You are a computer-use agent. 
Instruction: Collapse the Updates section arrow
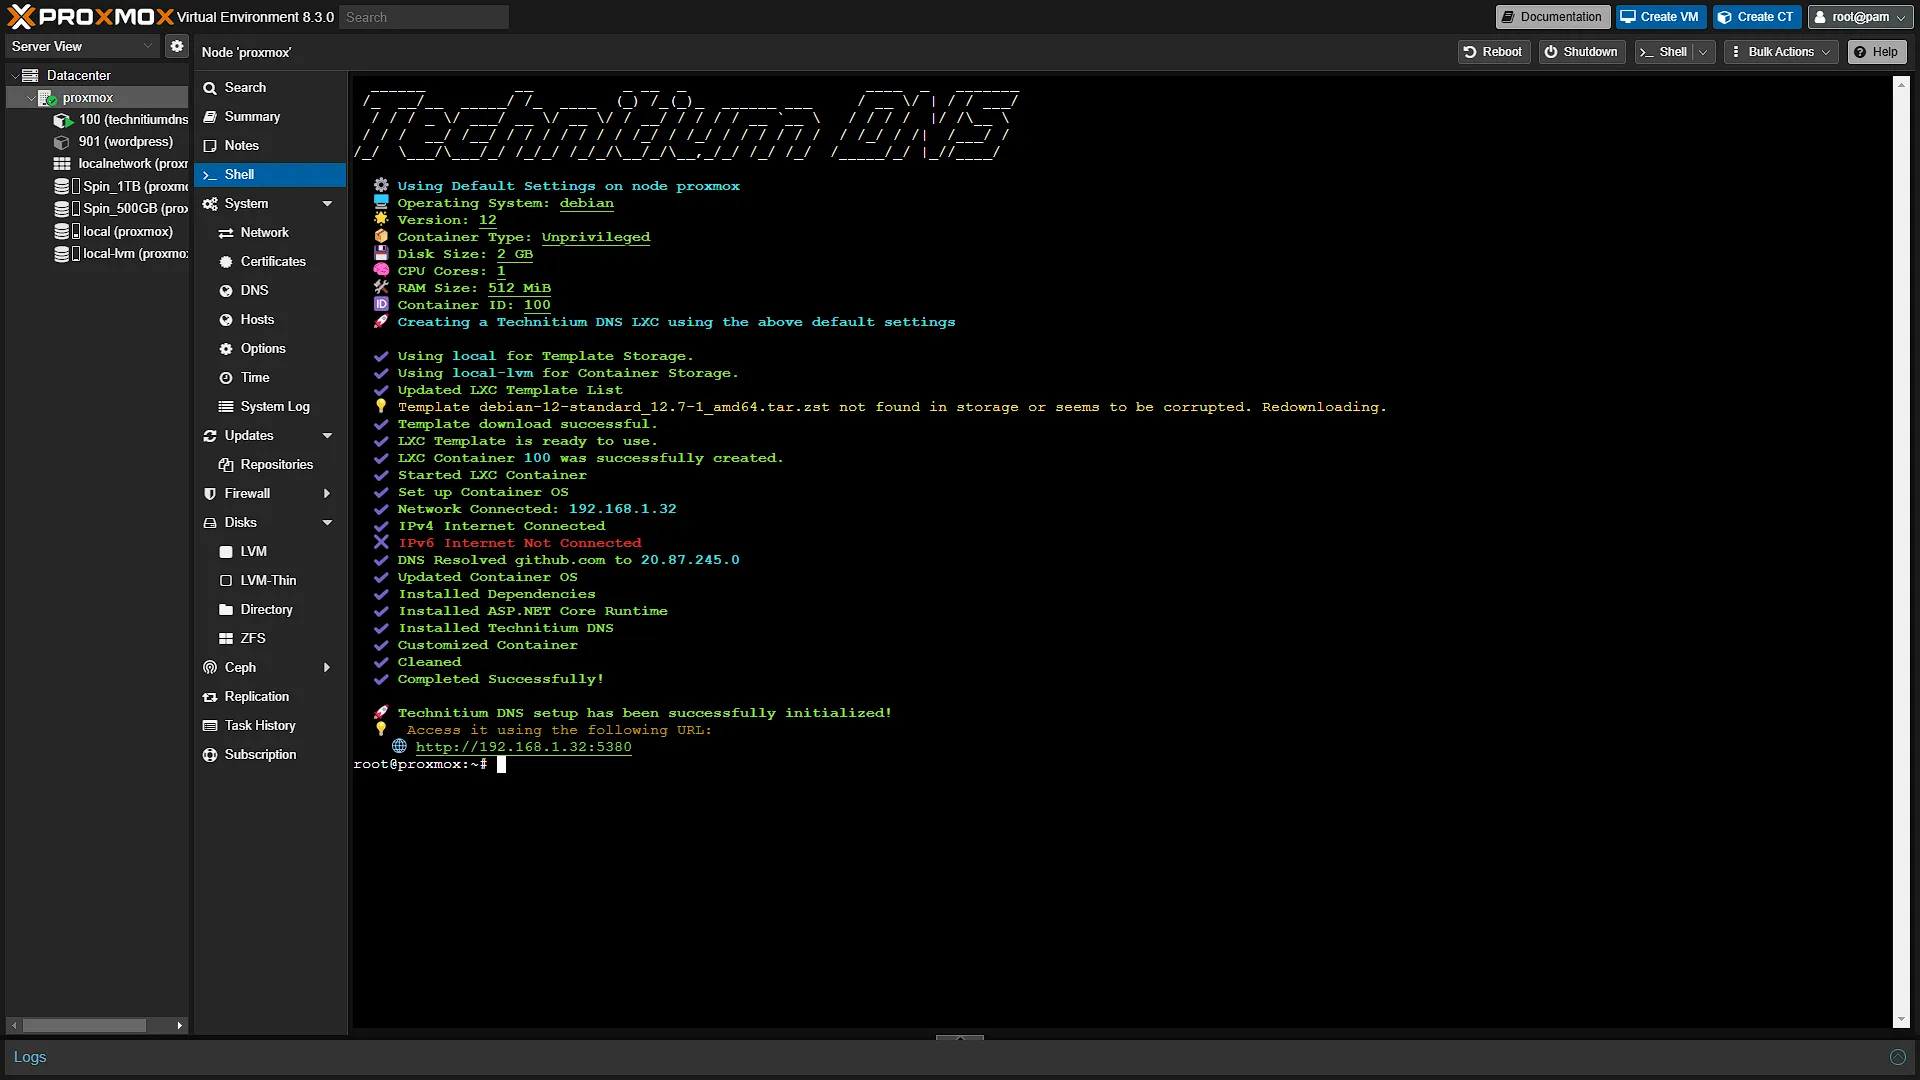pyautogui.click(x=327, y=436)
